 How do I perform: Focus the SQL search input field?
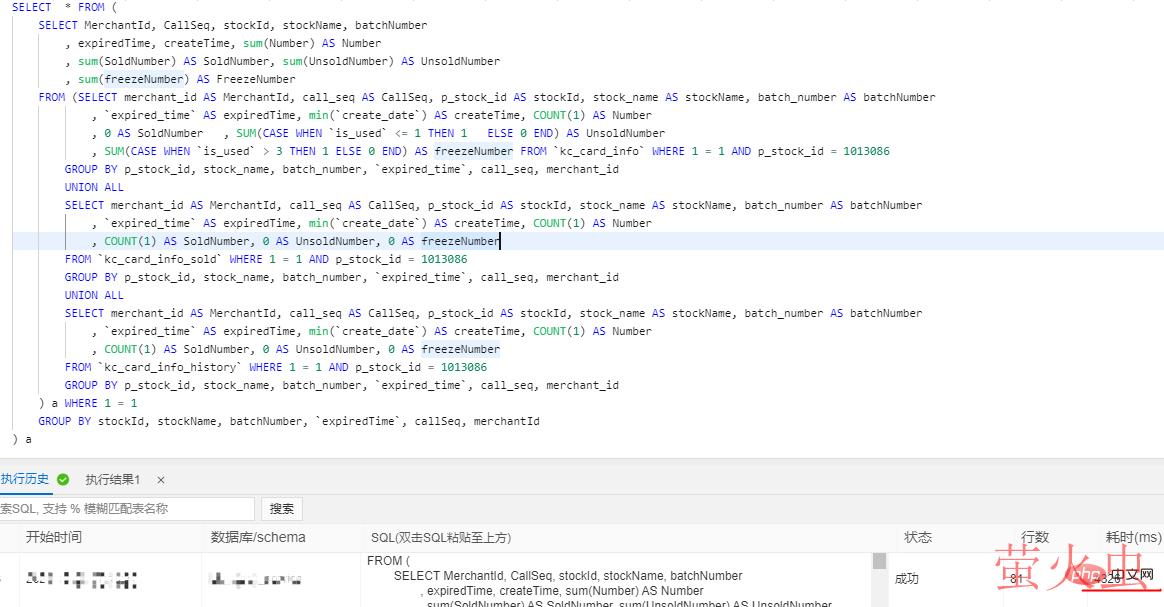point(126,509)
